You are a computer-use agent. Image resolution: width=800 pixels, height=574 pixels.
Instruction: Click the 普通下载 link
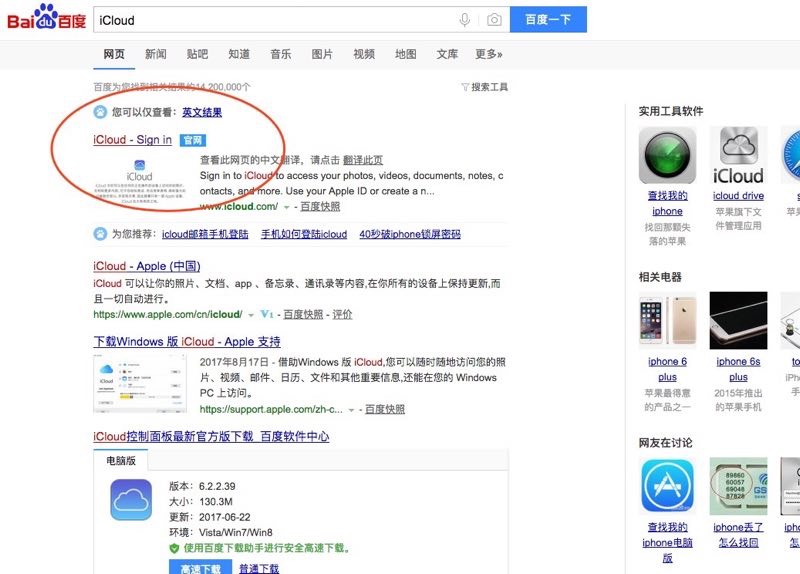(259, 568)
